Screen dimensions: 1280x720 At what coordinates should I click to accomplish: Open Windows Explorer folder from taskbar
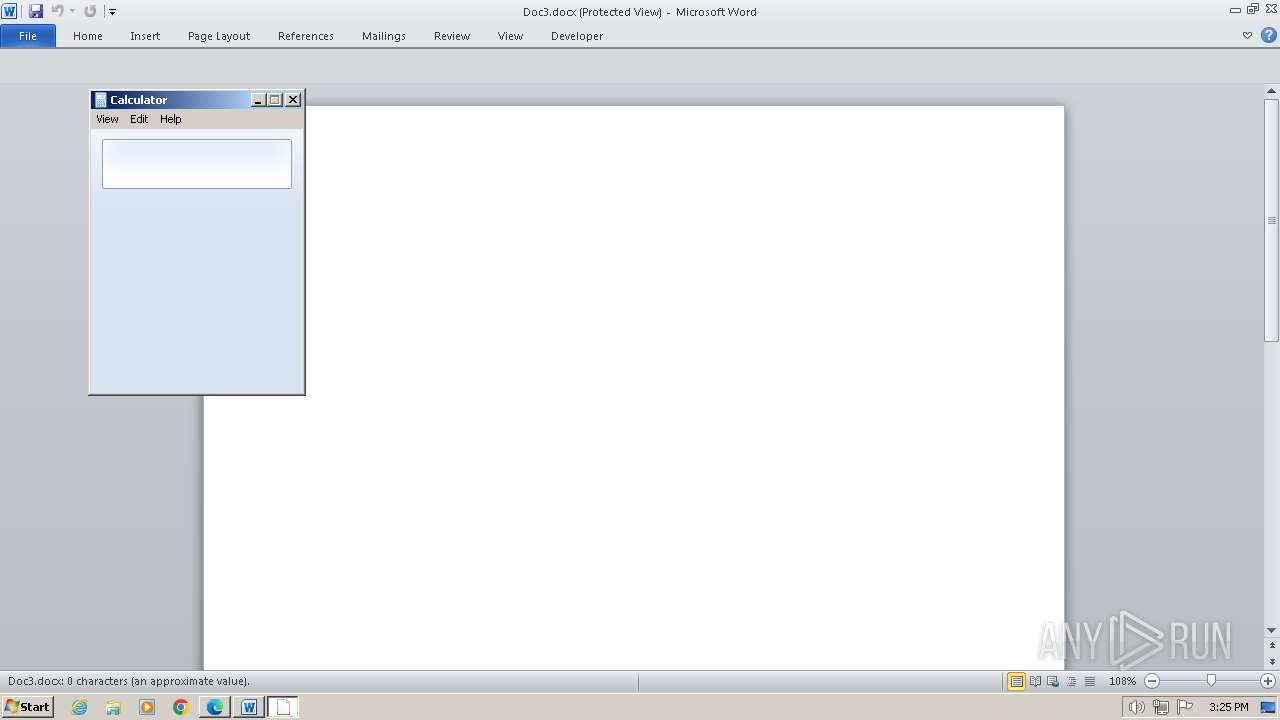(113, 707)
